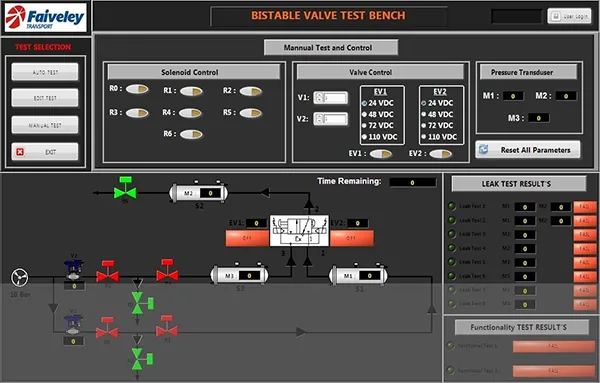
Task: Select 48 VDC under EV1
Action: tap(378, 114)
